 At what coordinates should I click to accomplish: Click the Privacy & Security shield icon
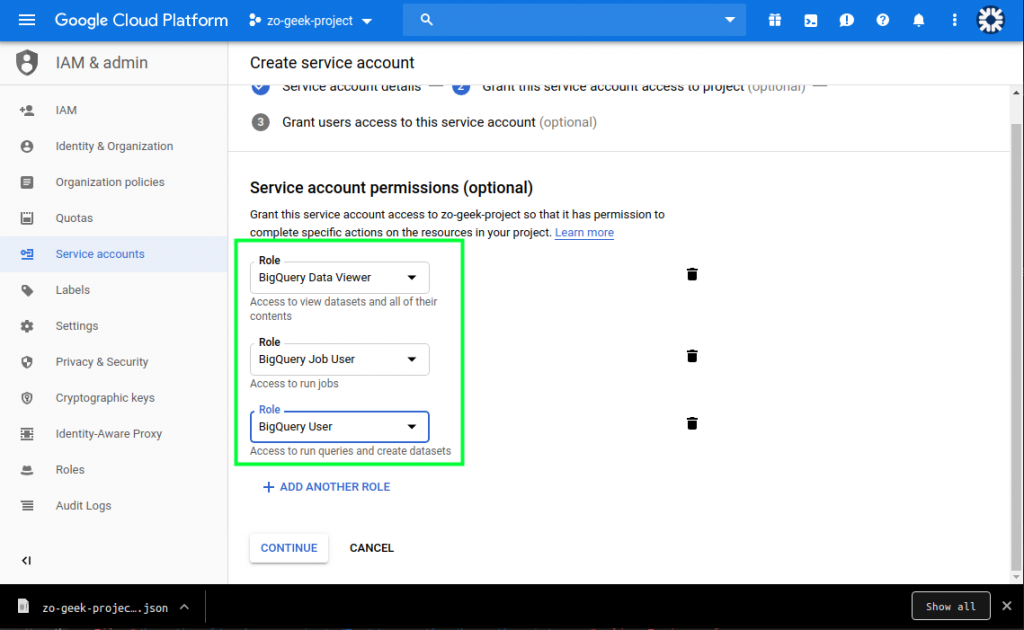27,362
